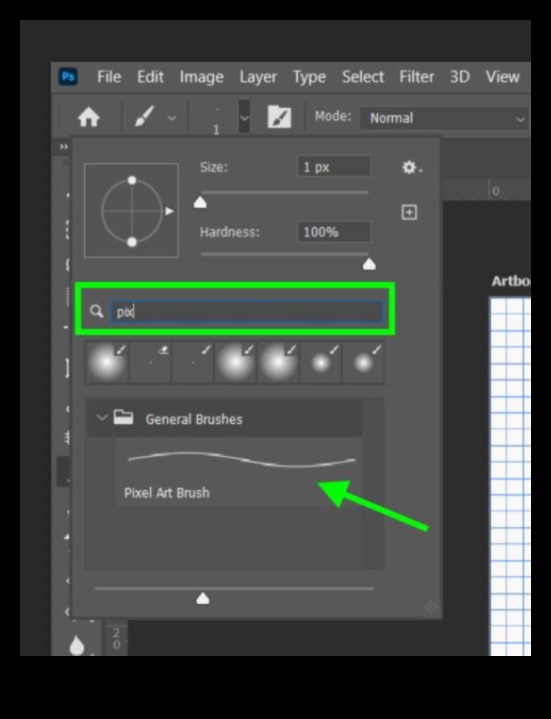Image resolution: width=551 pixels, height=719 pixels.
Task: Open the Type menu
Action: tap(309, 77)
